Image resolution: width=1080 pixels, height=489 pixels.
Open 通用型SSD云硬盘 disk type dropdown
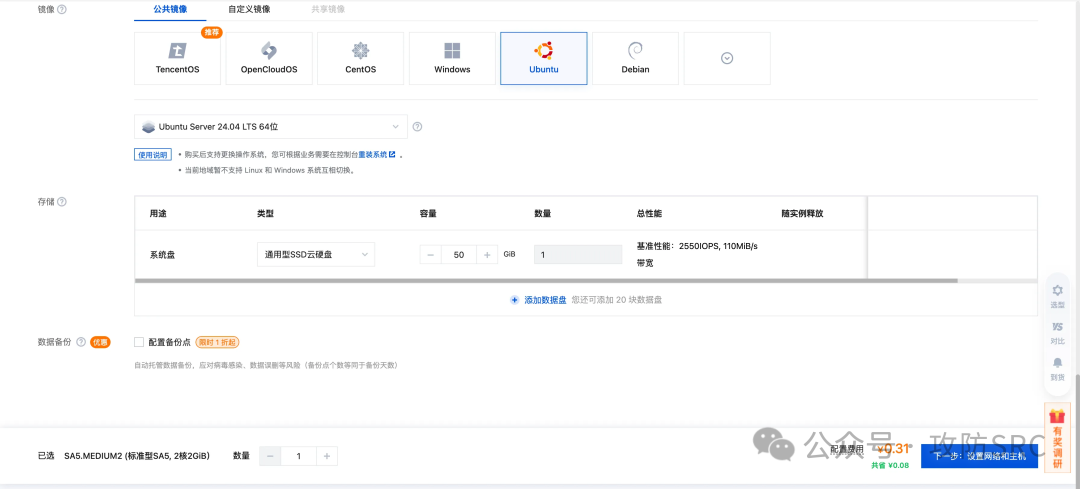316,254
